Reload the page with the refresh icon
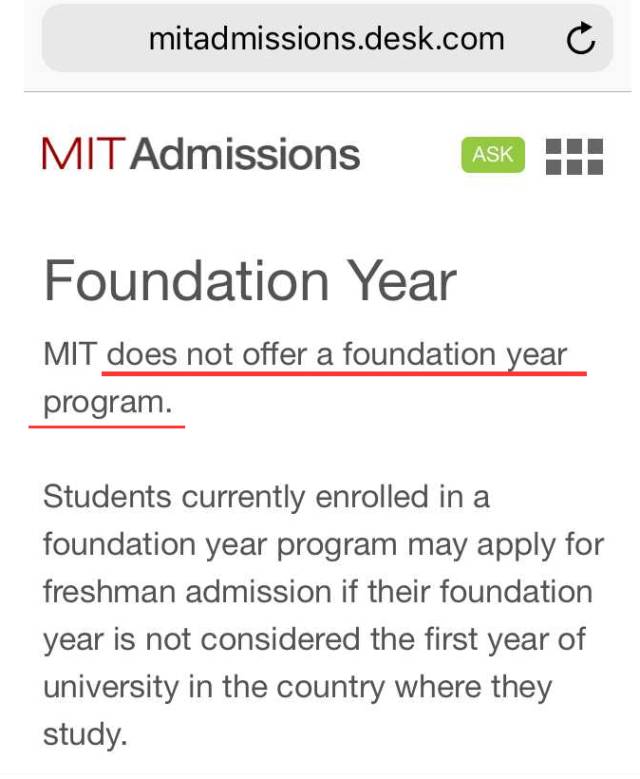This screenshot has height=779, width=640. (x=580, y=39)
